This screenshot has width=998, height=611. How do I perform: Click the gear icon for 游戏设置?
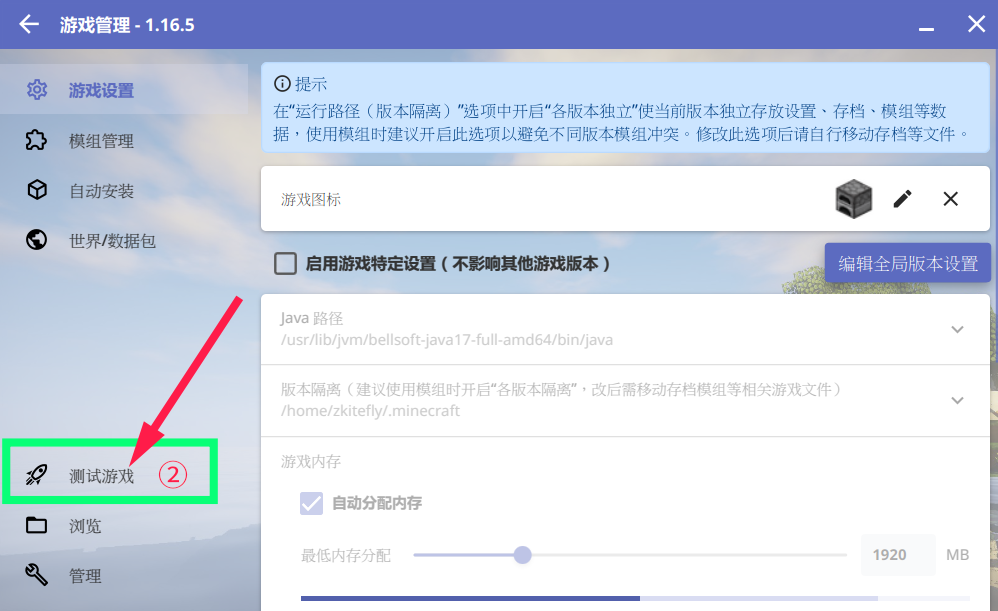37,90
